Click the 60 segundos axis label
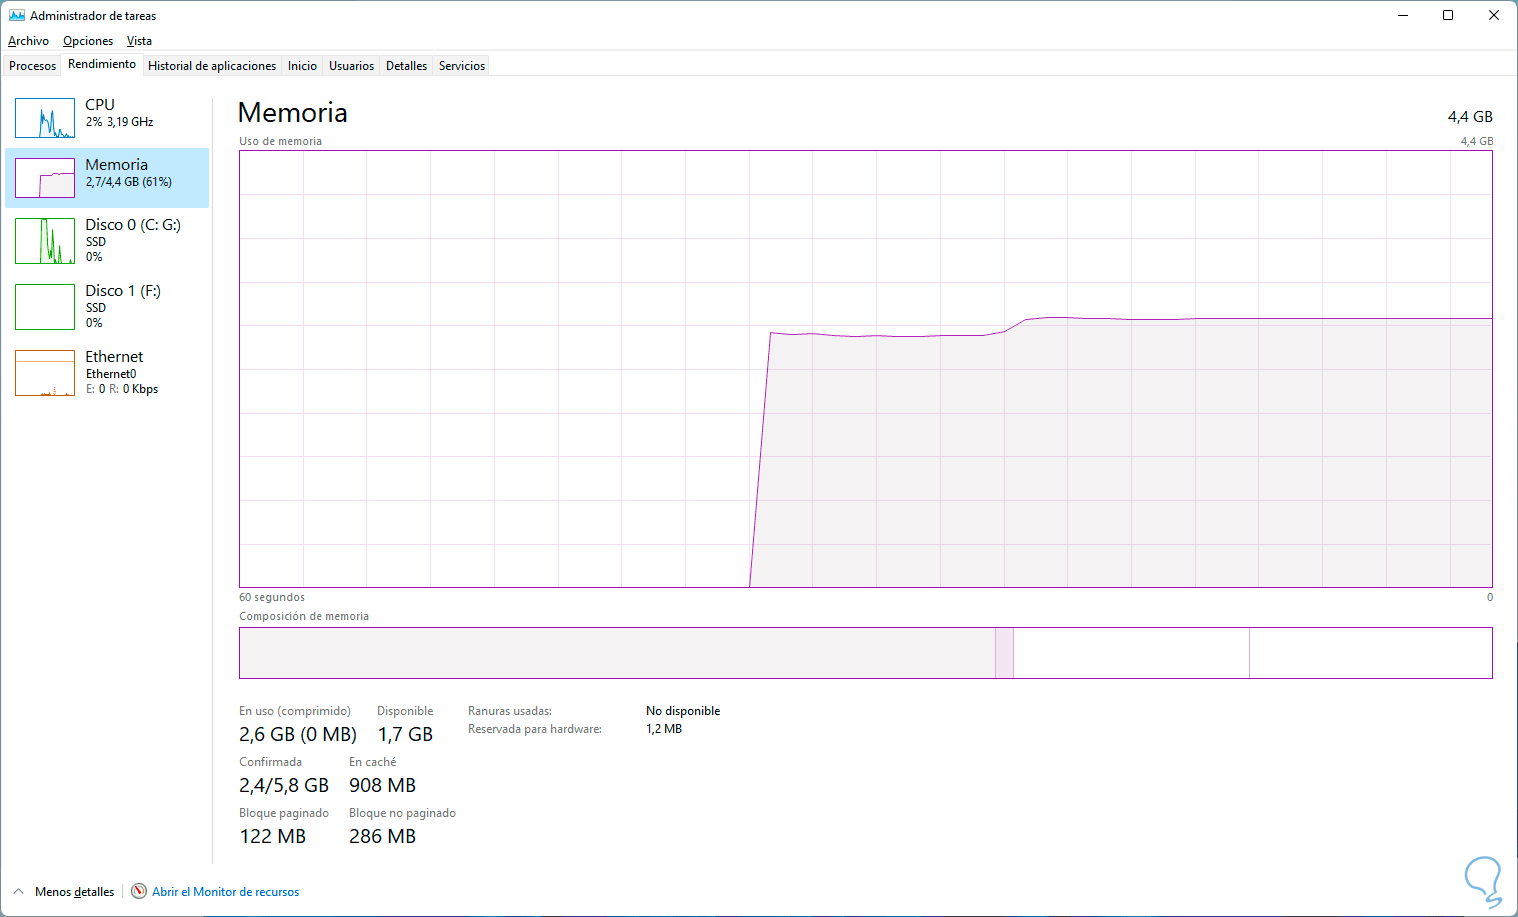Screen dimensions: 1518x917 click(272, 597)
